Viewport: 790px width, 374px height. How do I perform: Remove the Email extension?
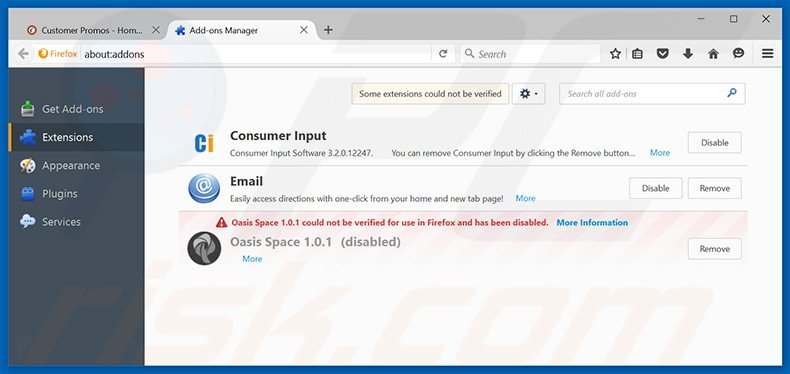pyautogui.click(x=714, y=188)
